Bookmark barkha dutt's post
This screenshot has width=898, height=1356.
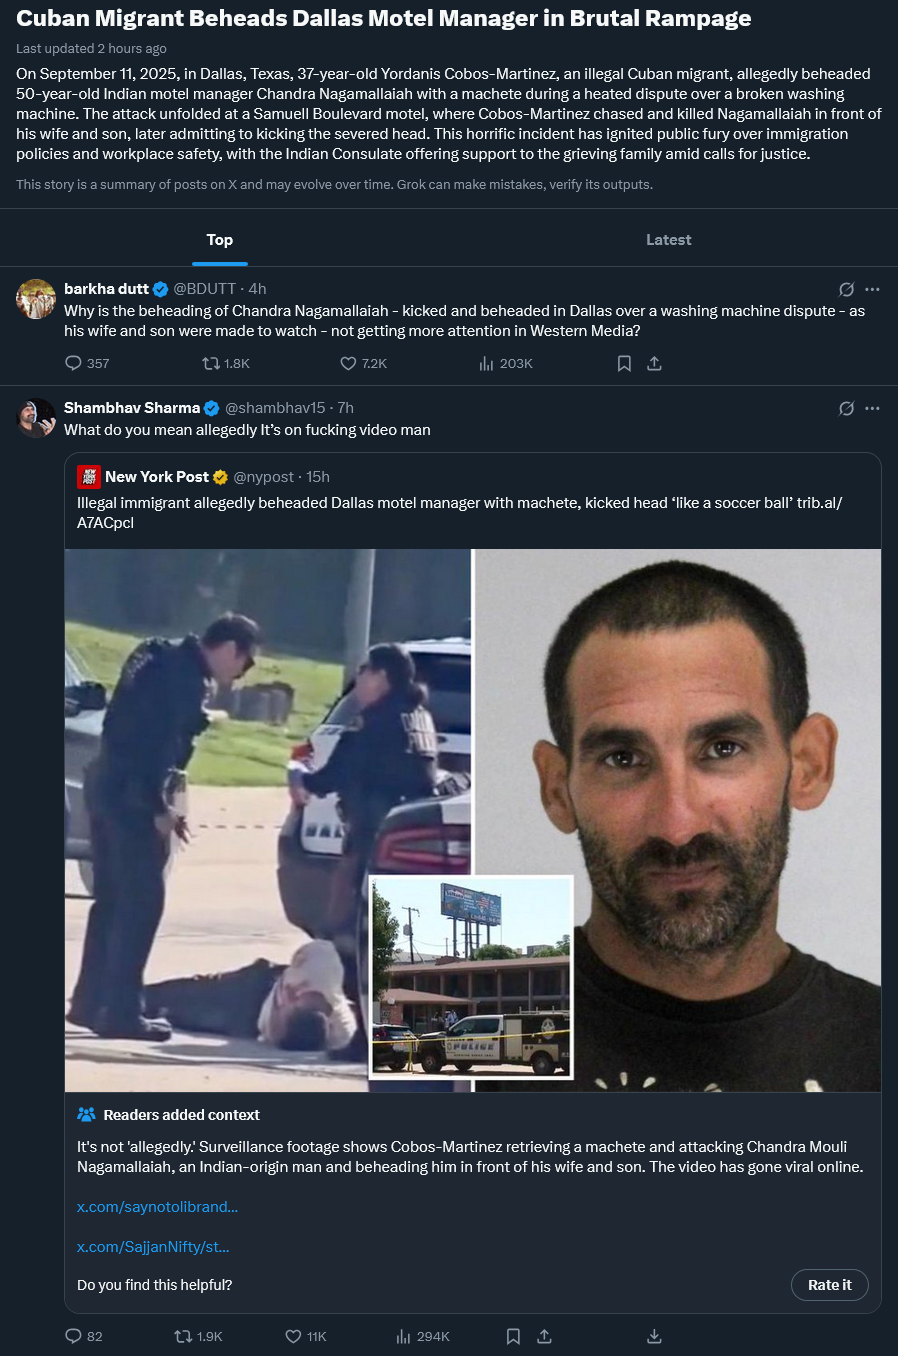click(x=624, y=363)
